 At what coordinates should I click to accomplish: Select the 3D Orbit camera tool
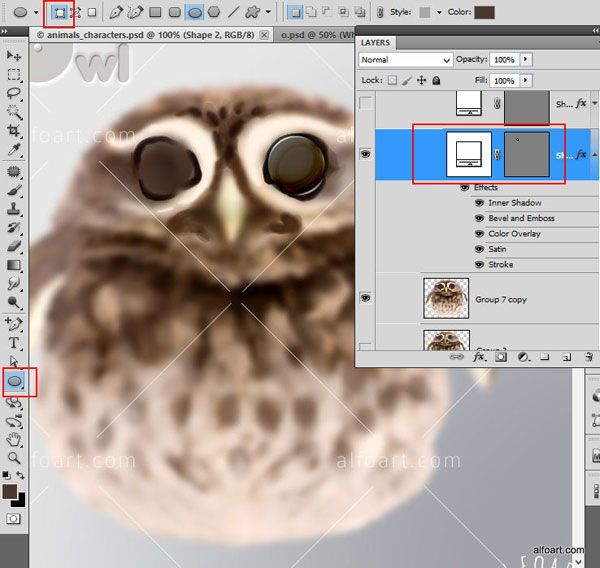14,421
